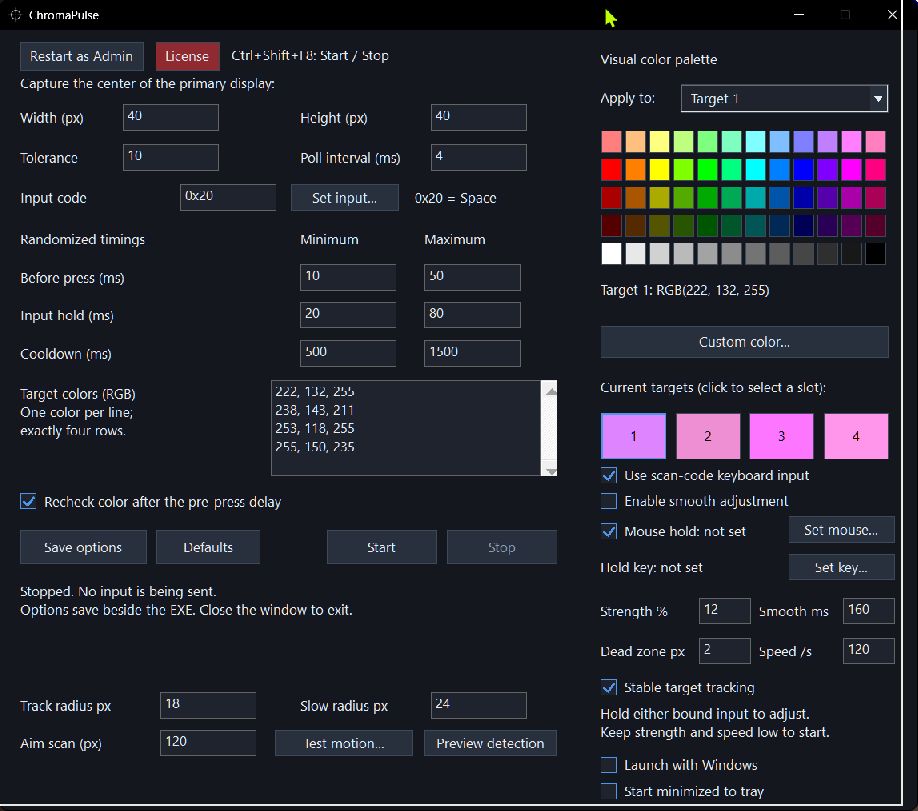Open the Test motion... button
Image resolution: width=918 pixels, height=811 pixels.
[x=344, y=742]
